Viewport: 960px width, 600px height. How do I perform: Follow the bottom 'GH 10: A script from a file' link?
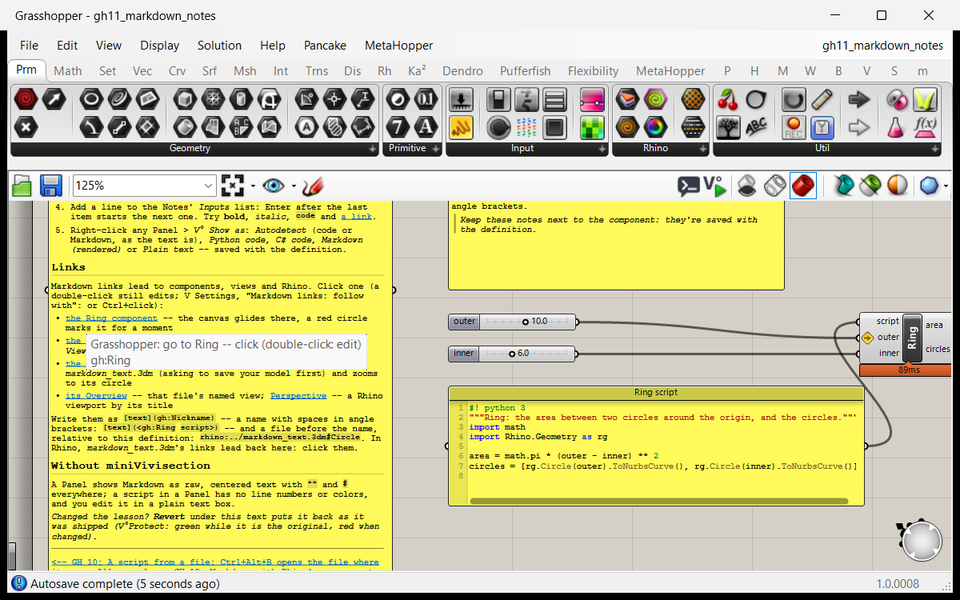pyautogui.click(x=216, y=562)
